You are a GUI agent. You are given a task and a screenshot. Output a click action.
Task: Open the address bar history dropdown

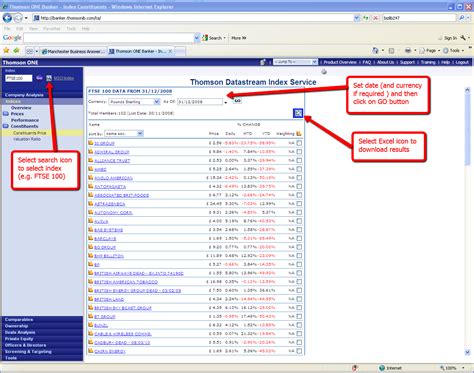[357, 18]
